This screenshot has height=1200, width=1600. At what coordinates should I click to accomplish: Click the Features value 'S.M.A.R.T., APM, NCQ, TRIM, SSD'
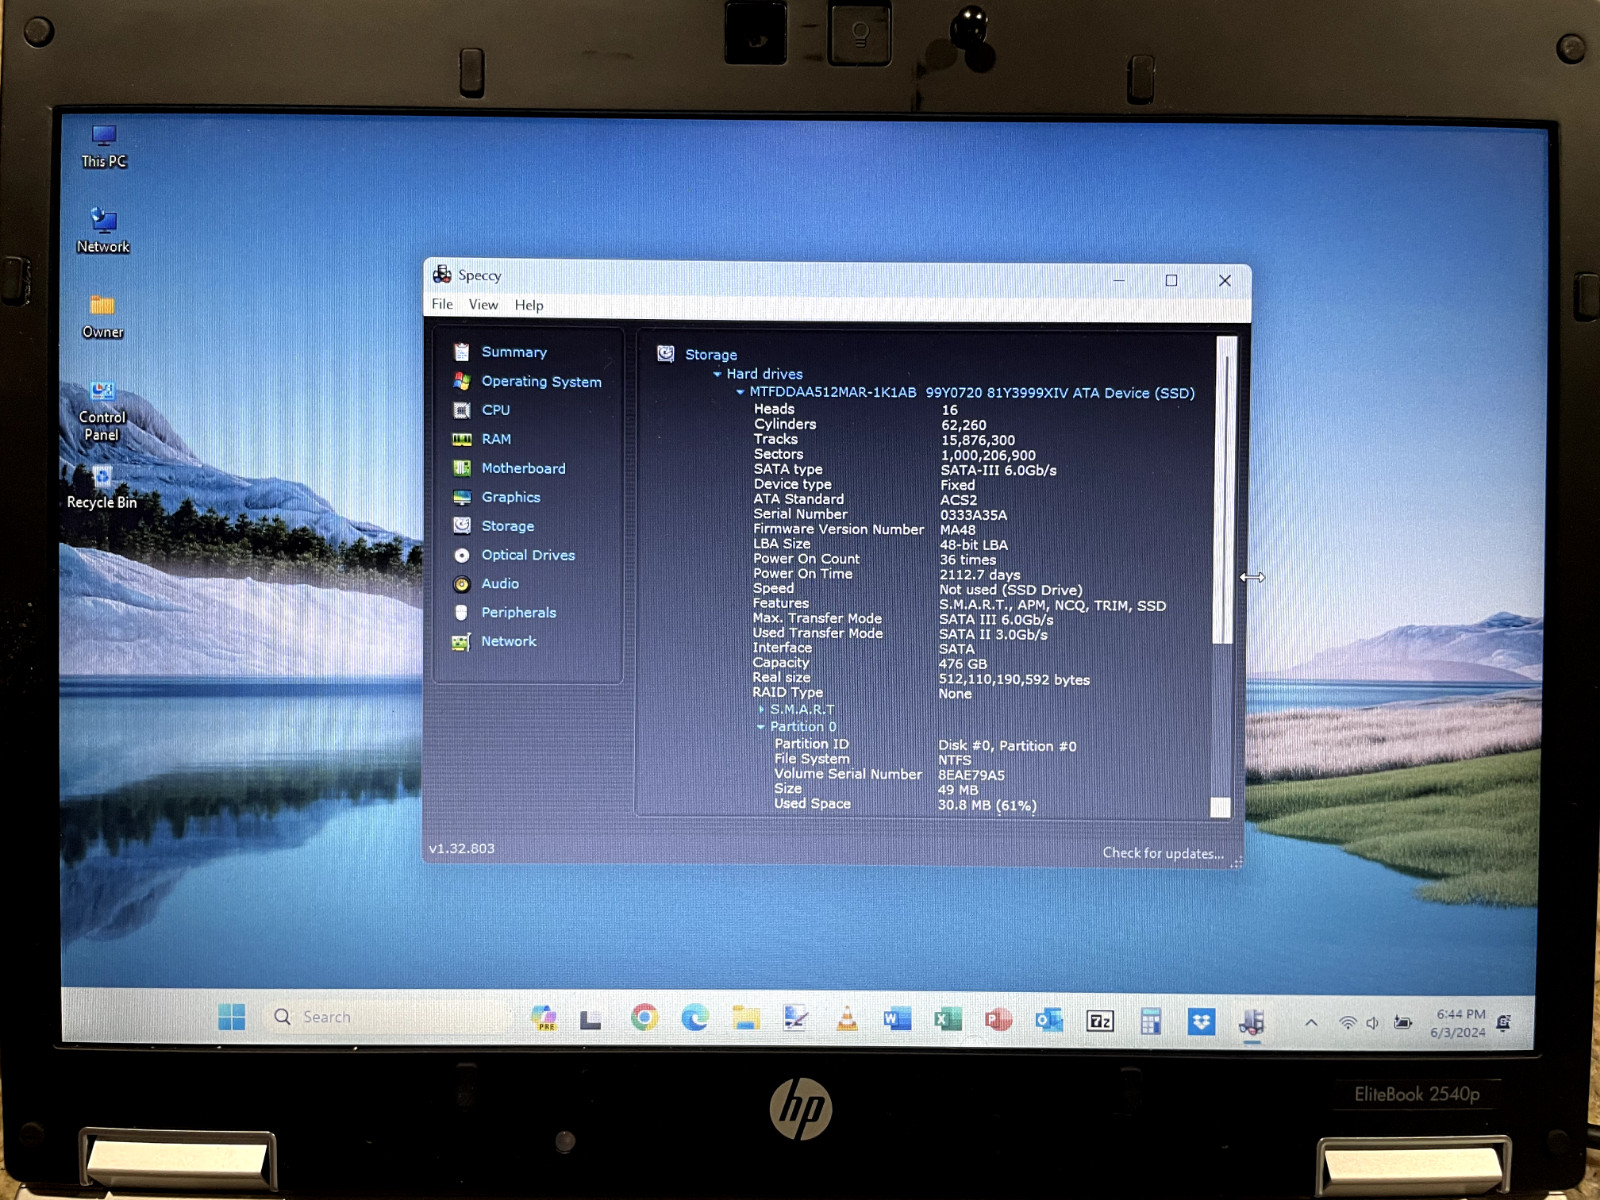pos(1052,606)
